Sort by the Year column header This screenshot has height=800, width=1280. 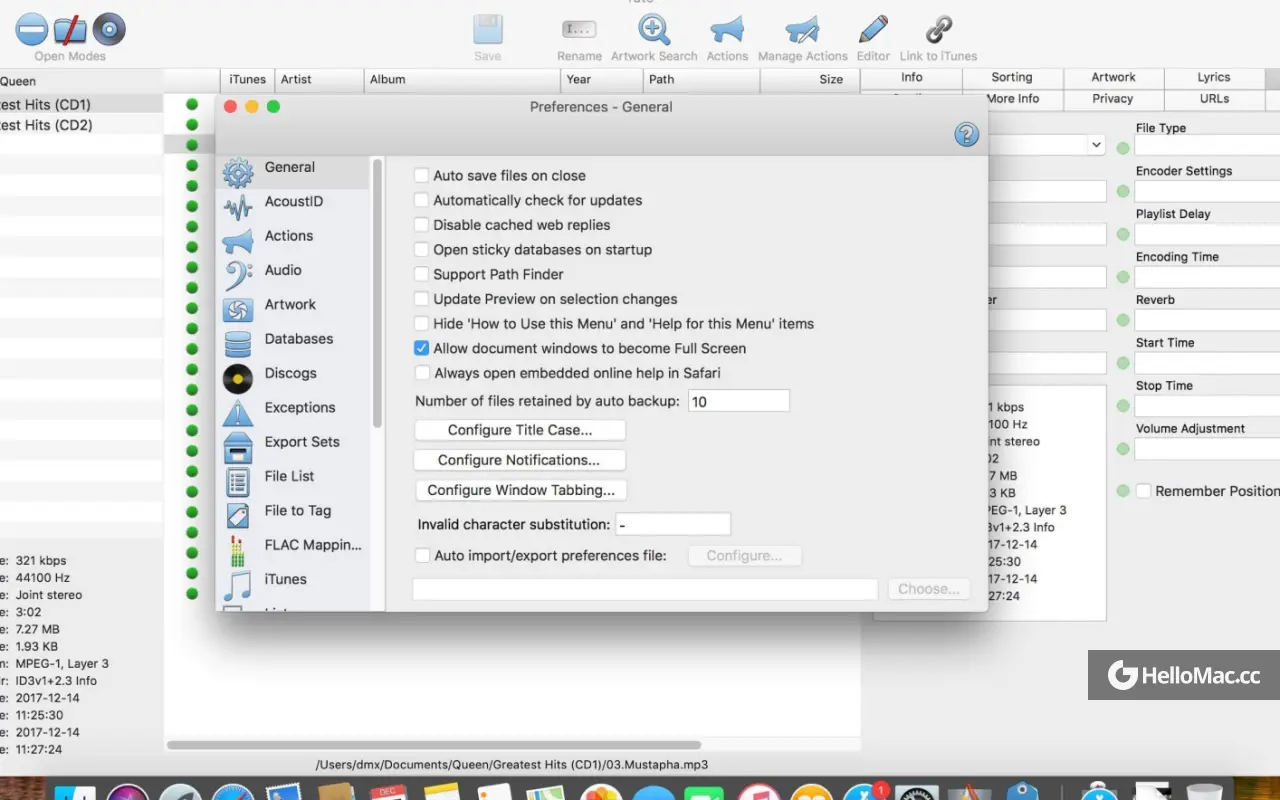tap(601, 79)
